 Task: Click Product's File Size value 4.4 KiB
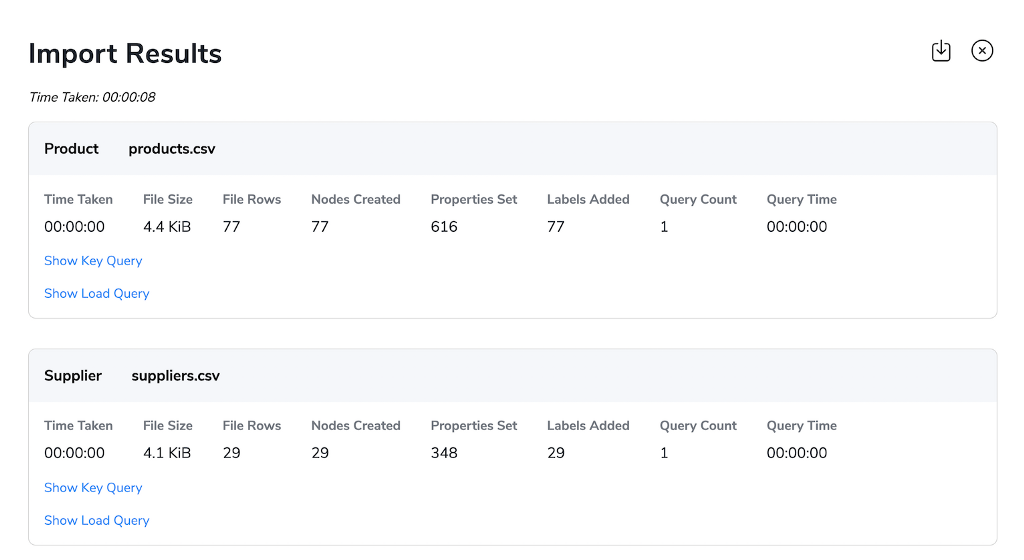click(167, 226)
